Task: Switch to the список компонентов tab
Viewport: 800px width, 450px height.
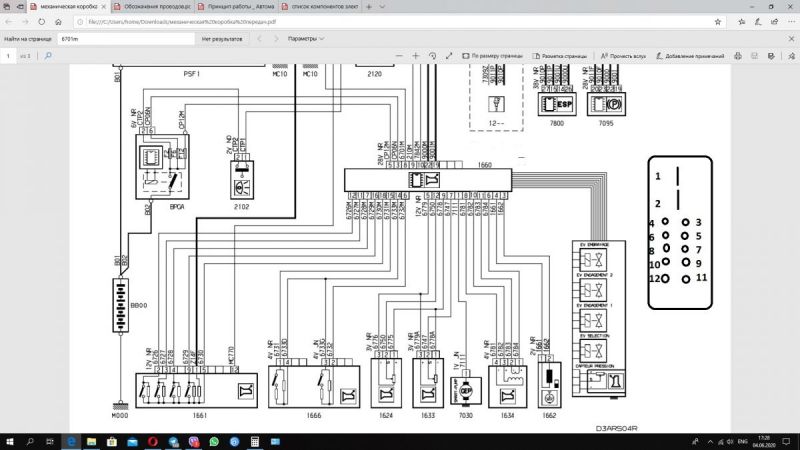Action: point(320,7)
